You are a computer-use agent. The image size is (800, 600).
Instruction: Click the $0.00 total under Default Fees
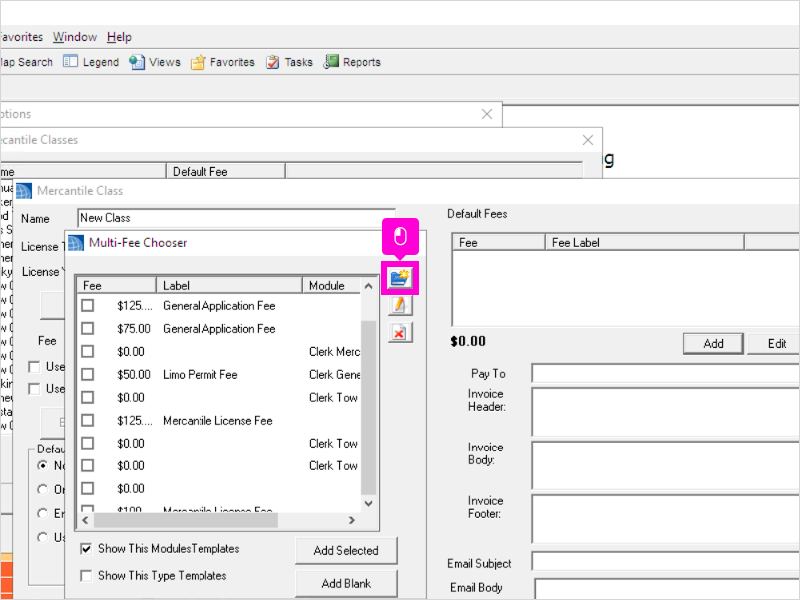click(468, 341)
